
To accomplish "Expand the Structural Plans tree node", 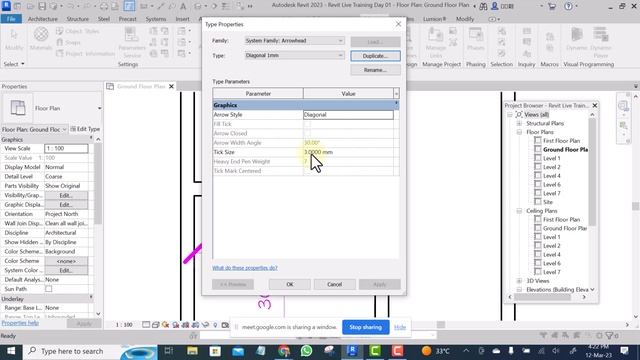I will coord(519,123).
